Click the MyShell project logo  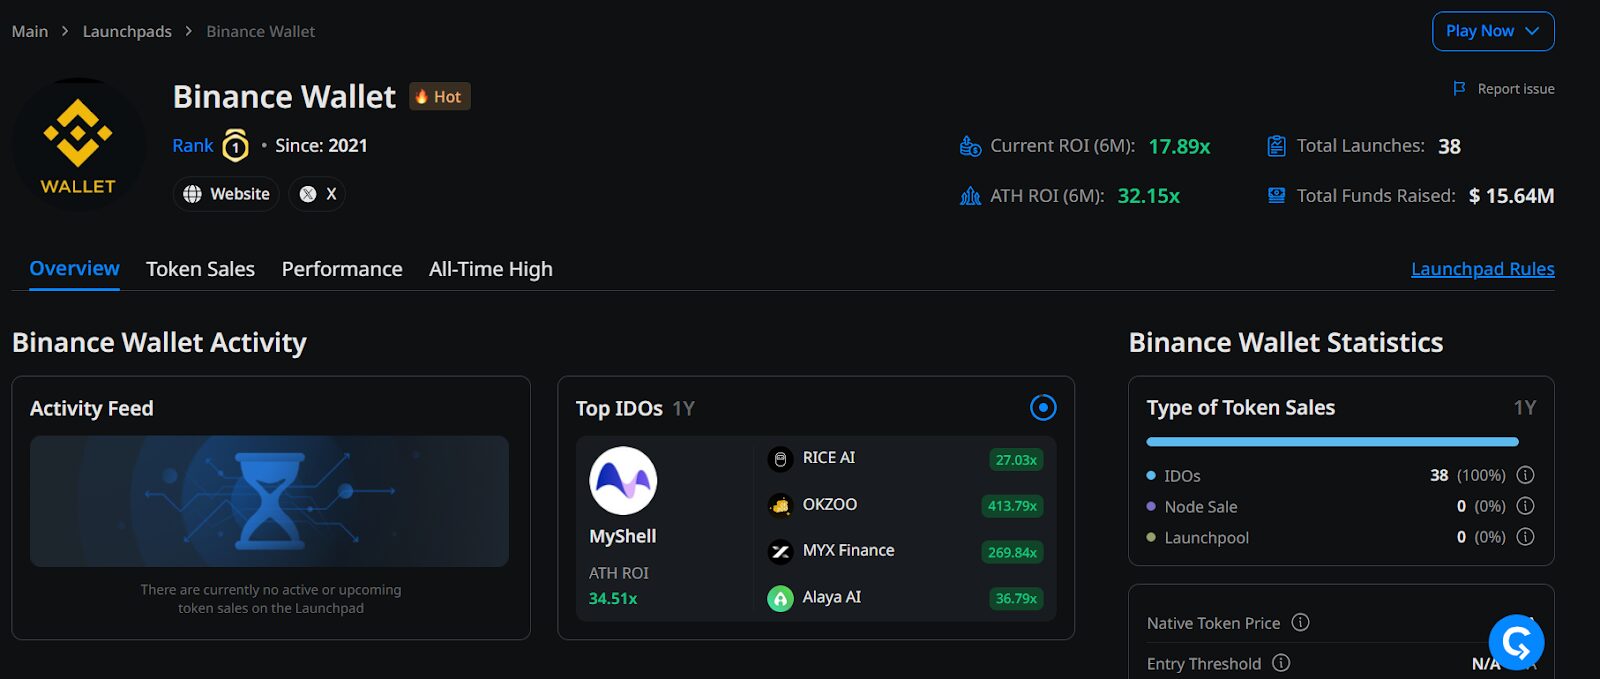tap(623, 481)
